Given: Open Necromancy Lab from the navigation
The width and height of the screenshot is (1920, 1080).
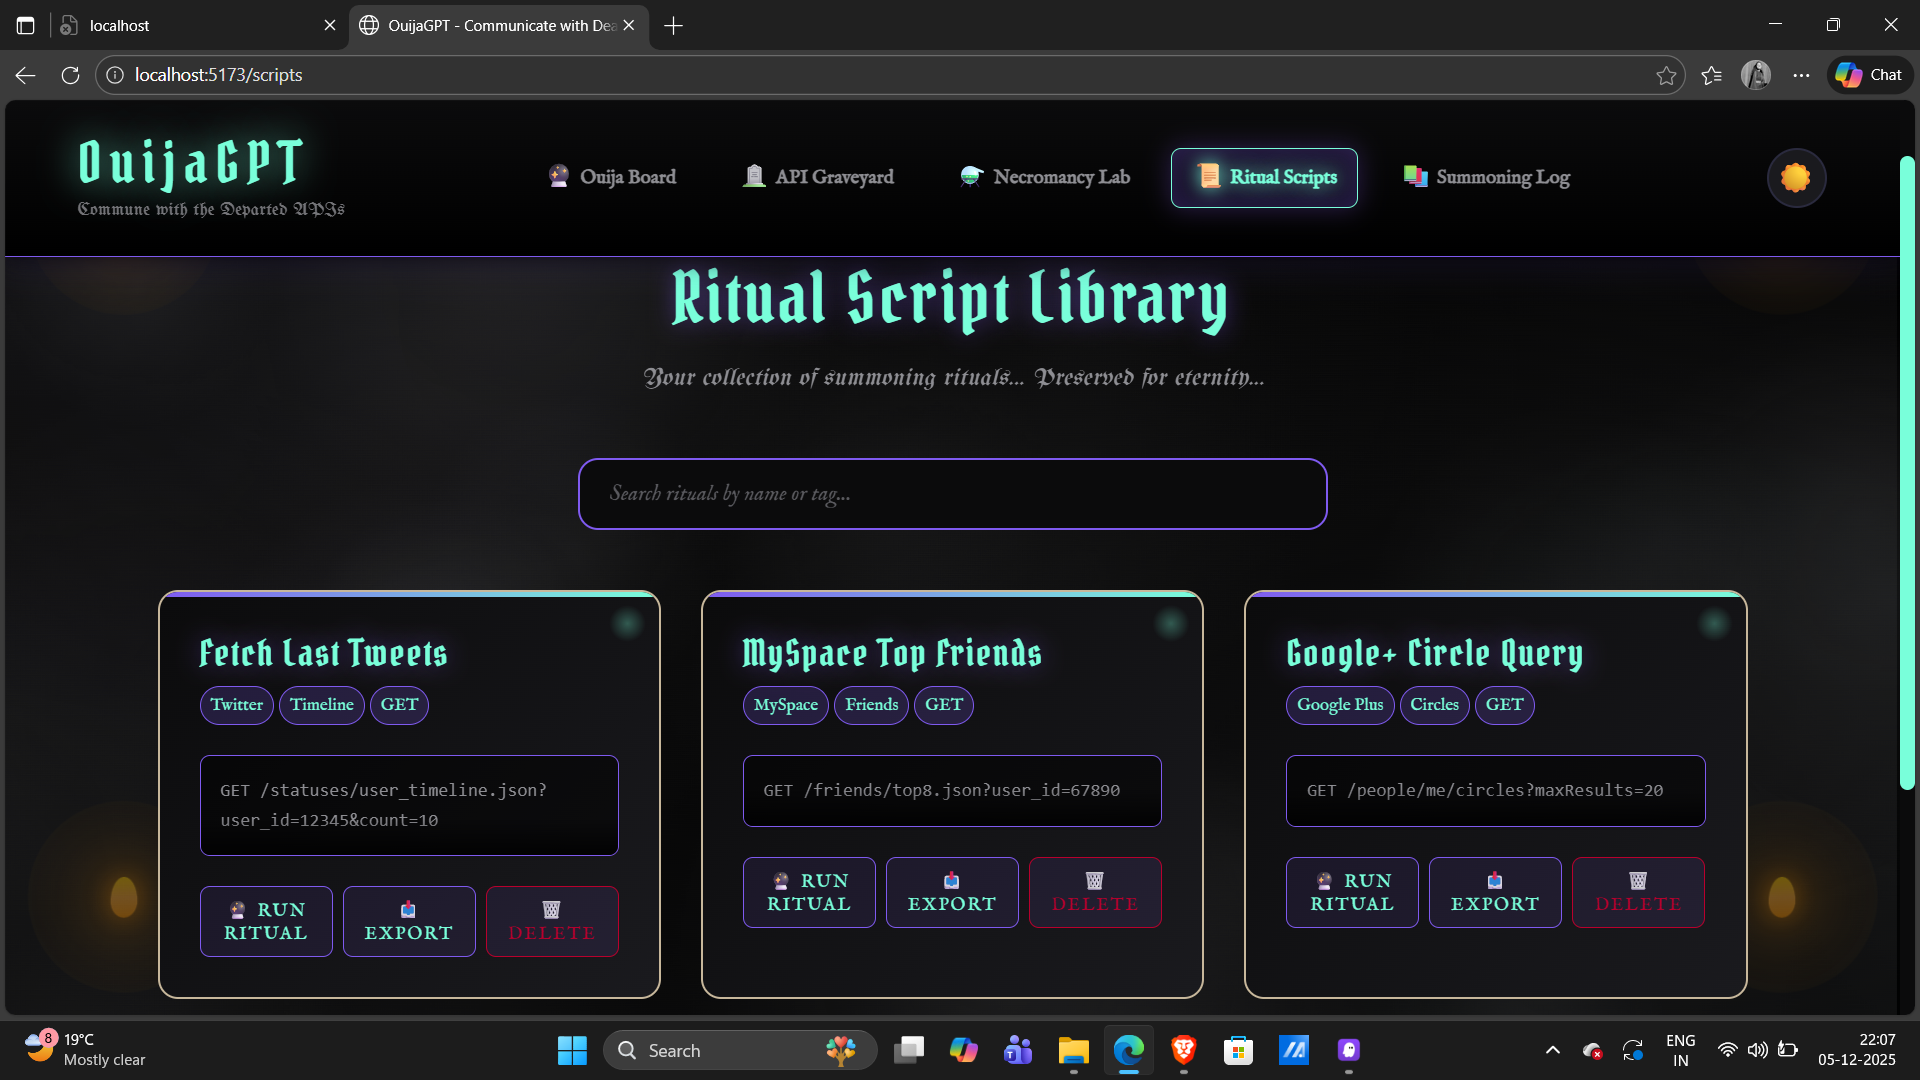Looking at the screenshot, I should point(1044,177).
